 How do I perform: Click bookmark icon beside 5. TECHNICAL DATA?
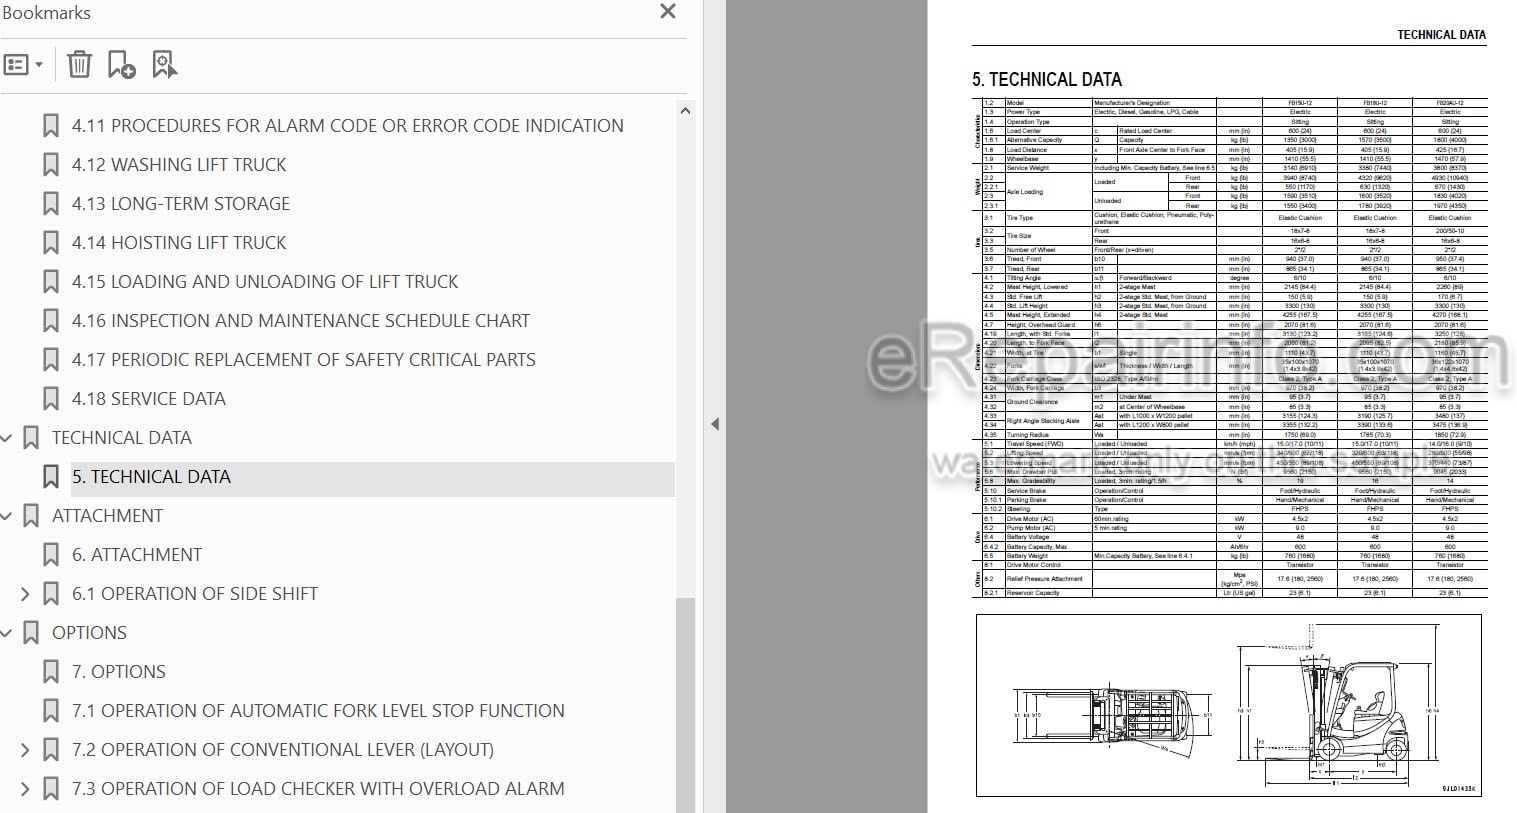pos(50,477)
